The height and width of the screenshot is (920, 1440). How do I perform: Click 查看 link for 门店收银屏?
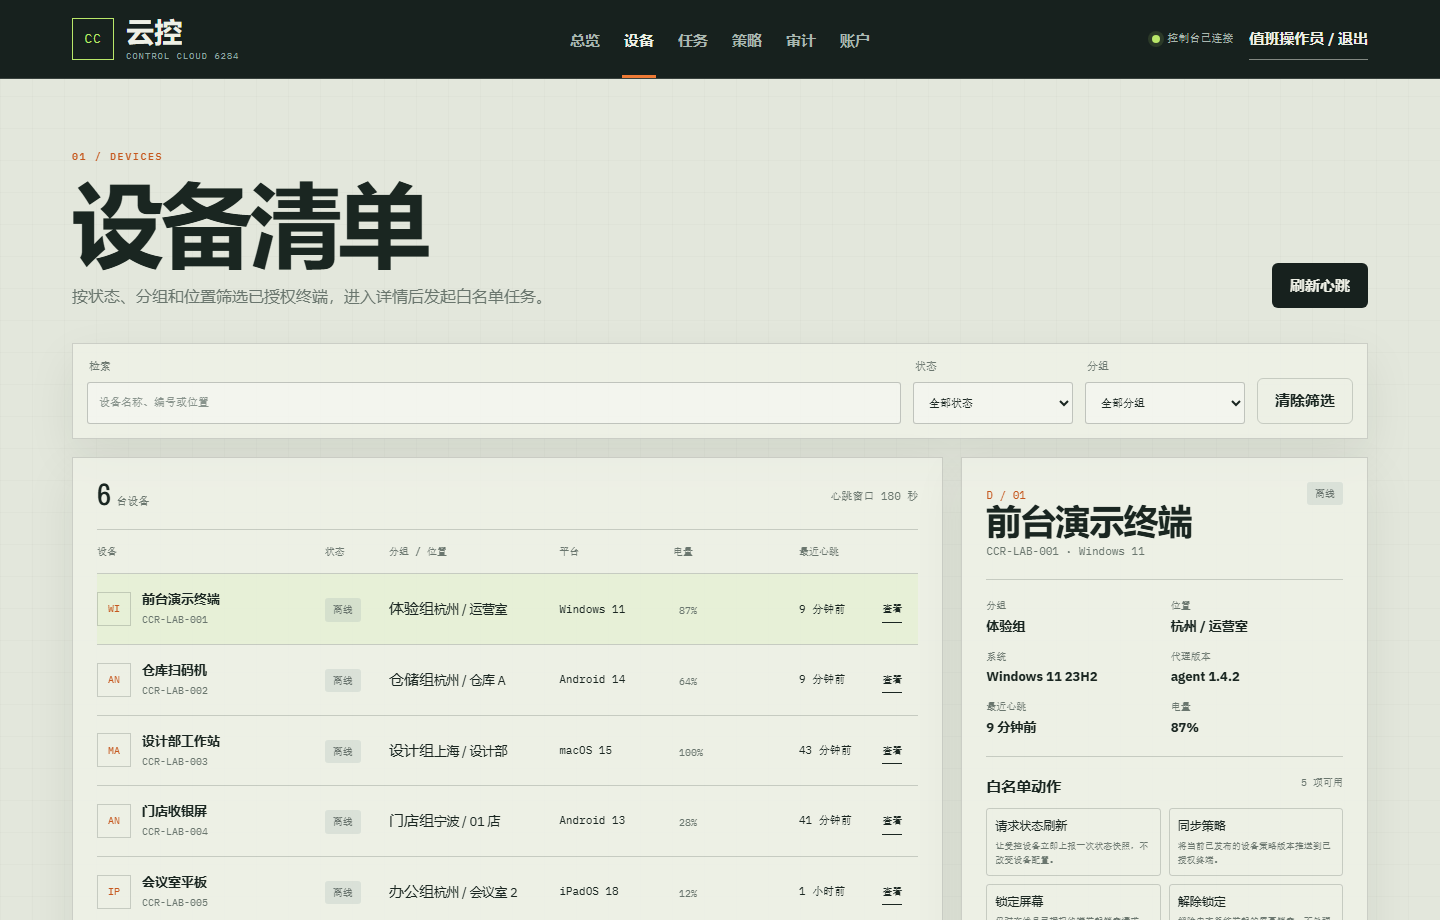[892, 821]
